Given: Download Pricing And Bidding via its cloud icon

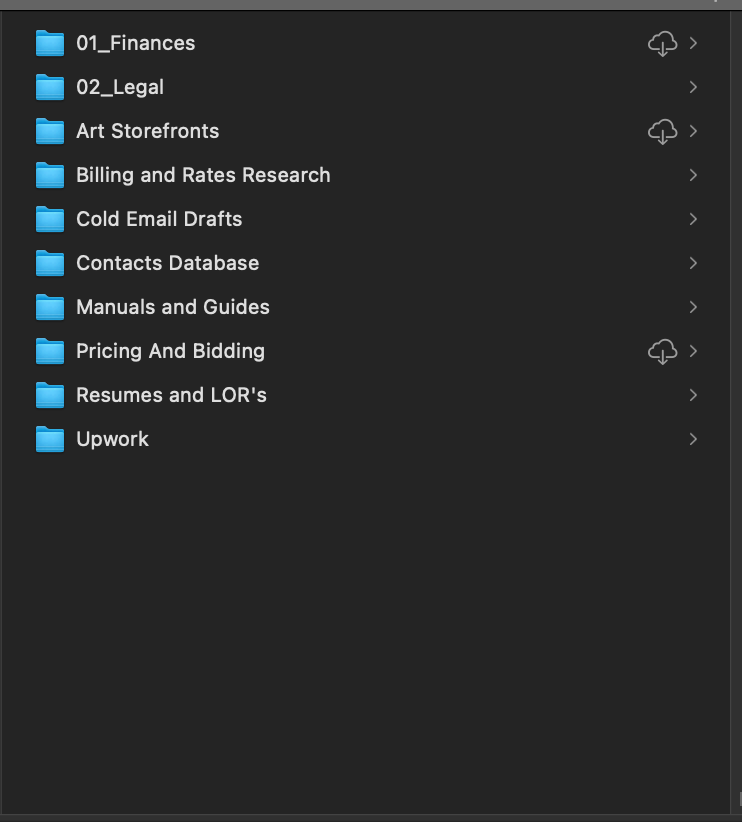Looking at the screenshot, I should [x=662, y=352].
